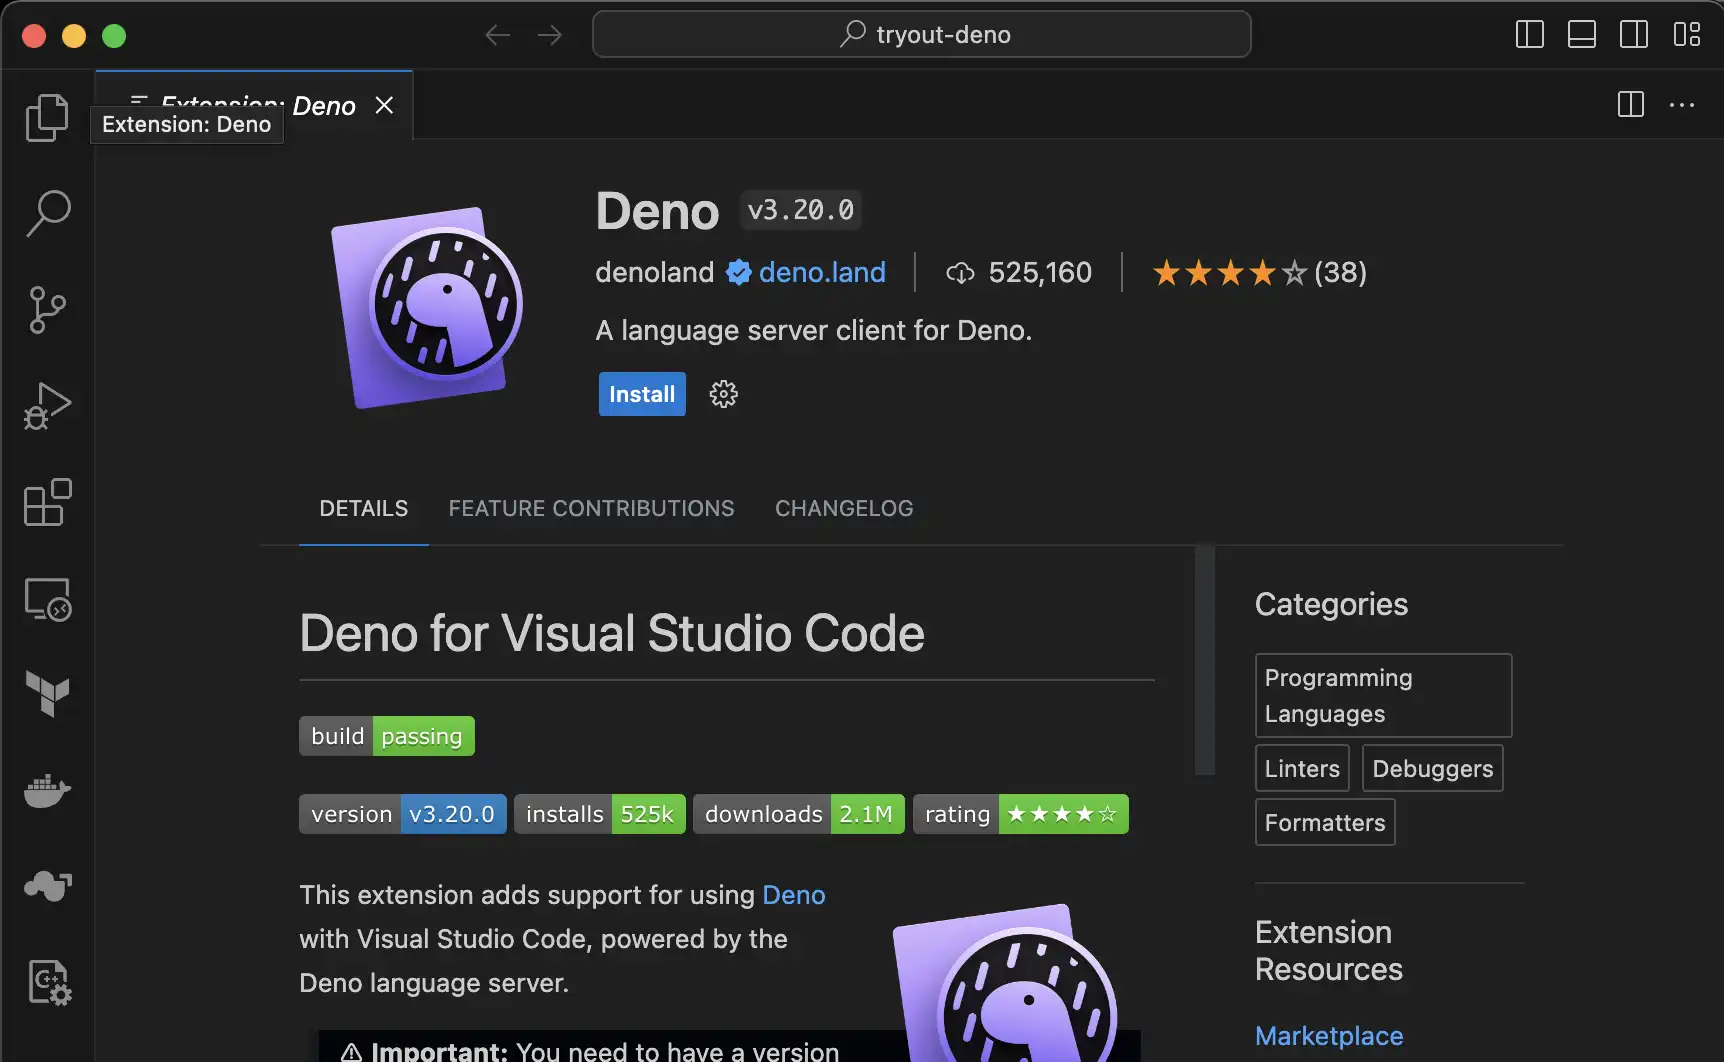The height and width of the screenshot is (1062, 1724).
Task: Open the Explorer view in activity bar
Action: tap(47, 117)
